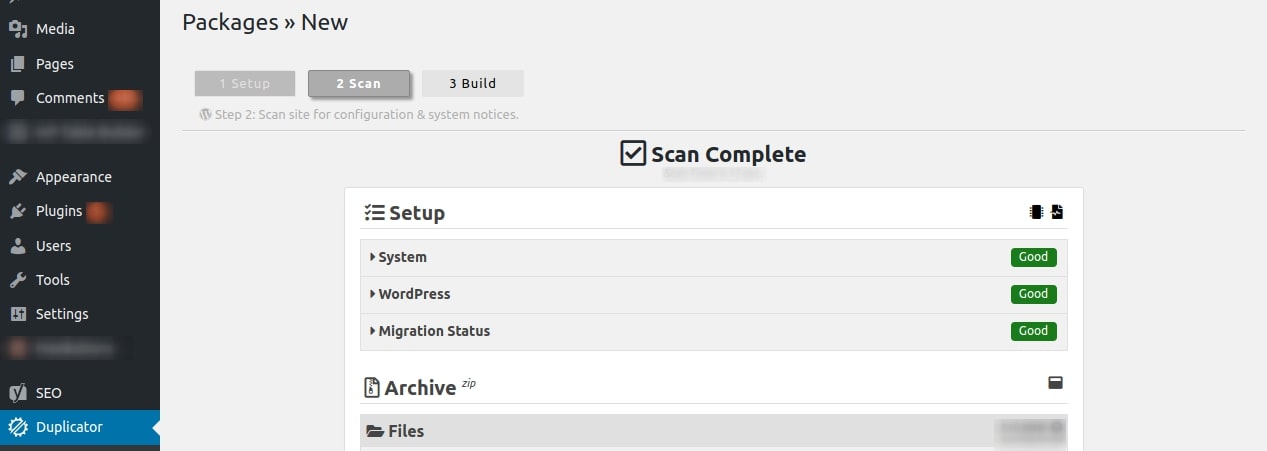Click the Users person icon
Screen dimensions: 1267x451
[x=17, y=245]
